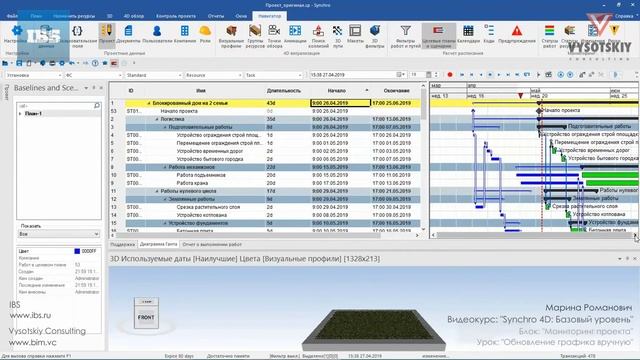The height and width of the screenshot is (360, 640).
Task: Click the red focus-time marker on timeline
Action: 520,96
